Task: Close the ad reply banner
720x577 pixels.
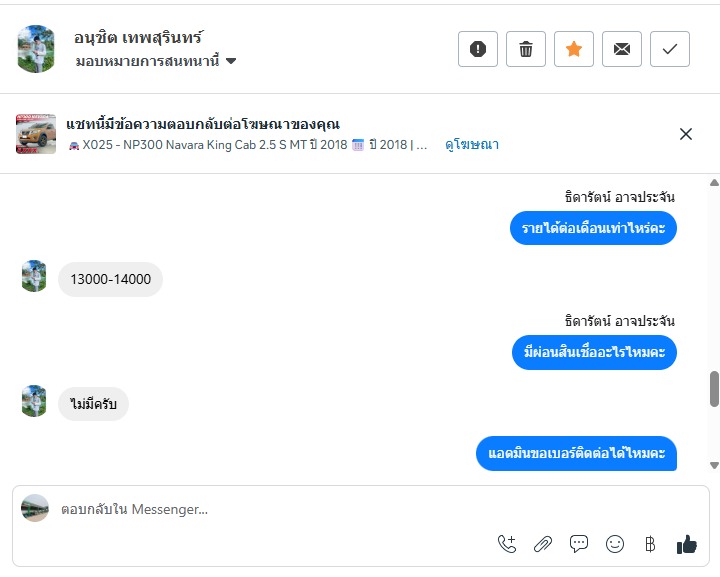Action: [686, 134]
